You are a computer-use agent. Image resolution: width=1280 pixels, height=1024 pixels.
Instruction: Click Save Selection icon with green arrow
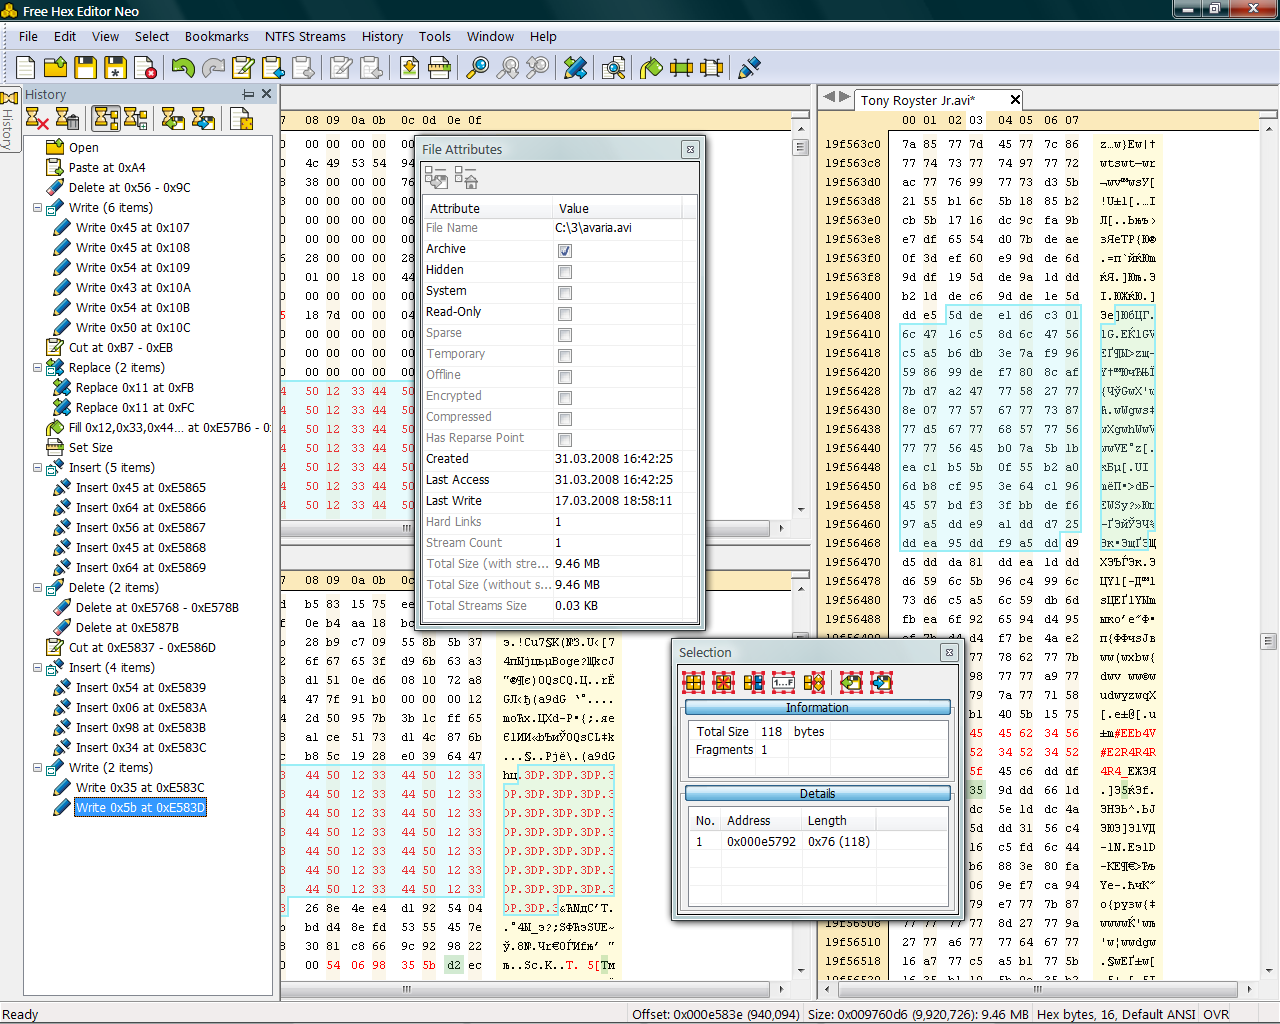[x=851, y=682]
